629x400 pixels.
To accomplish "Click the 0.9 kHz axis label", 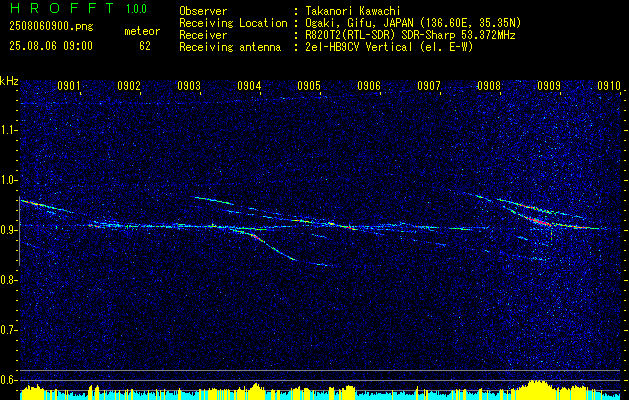I will coord(7,230).
